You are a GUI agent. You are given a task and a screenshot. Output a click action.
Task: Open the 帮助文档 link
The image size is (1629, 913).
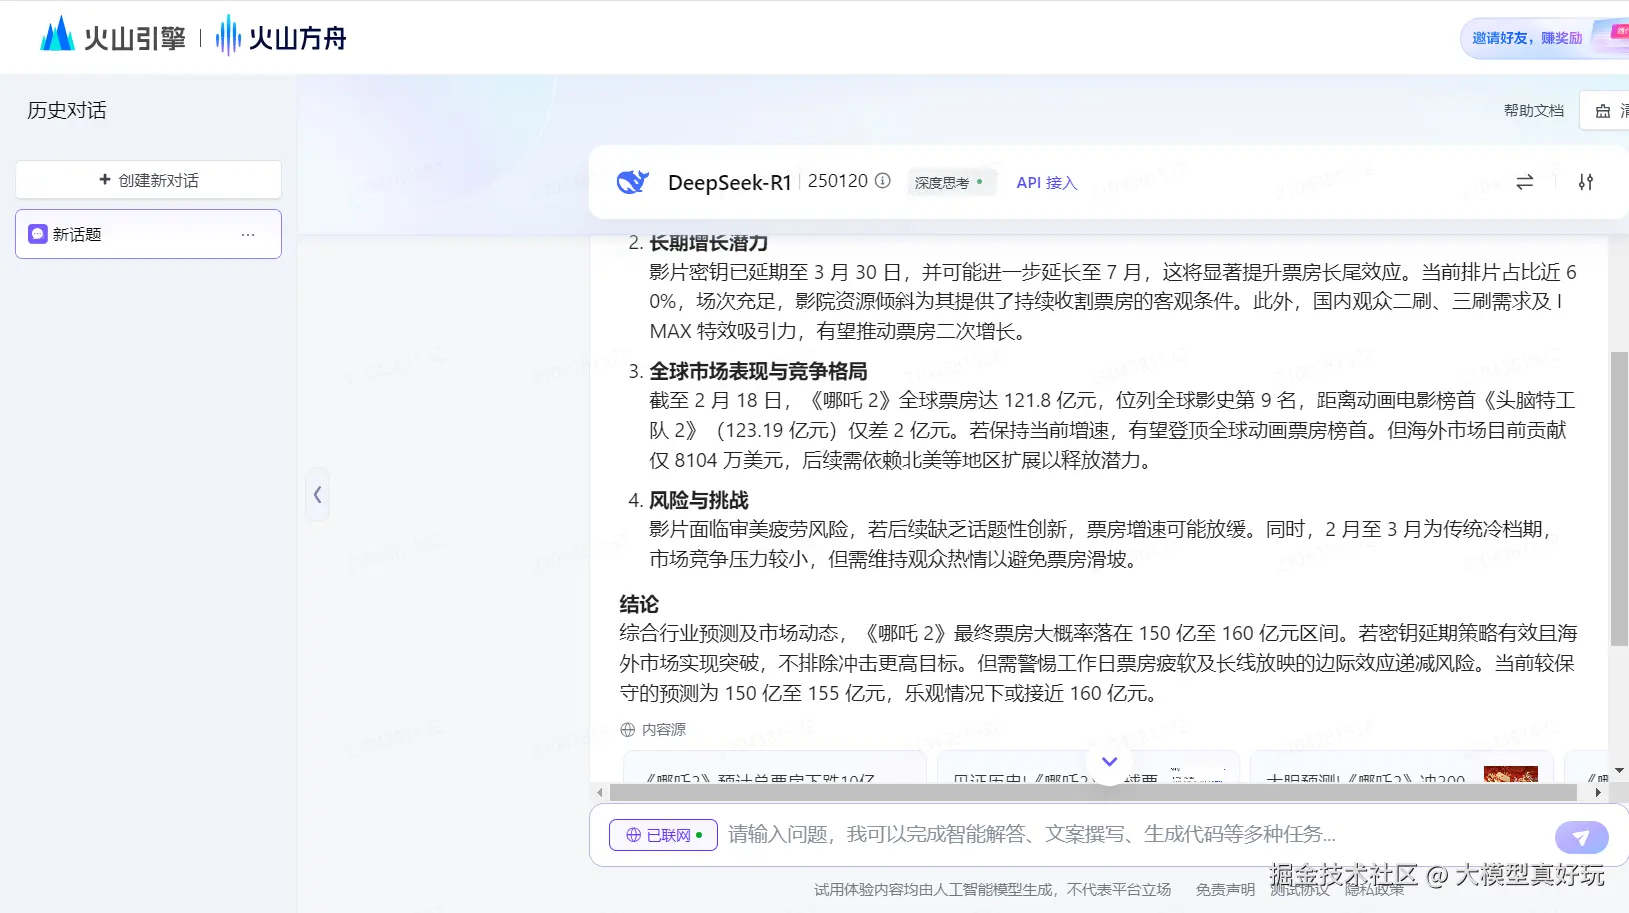1533,110
